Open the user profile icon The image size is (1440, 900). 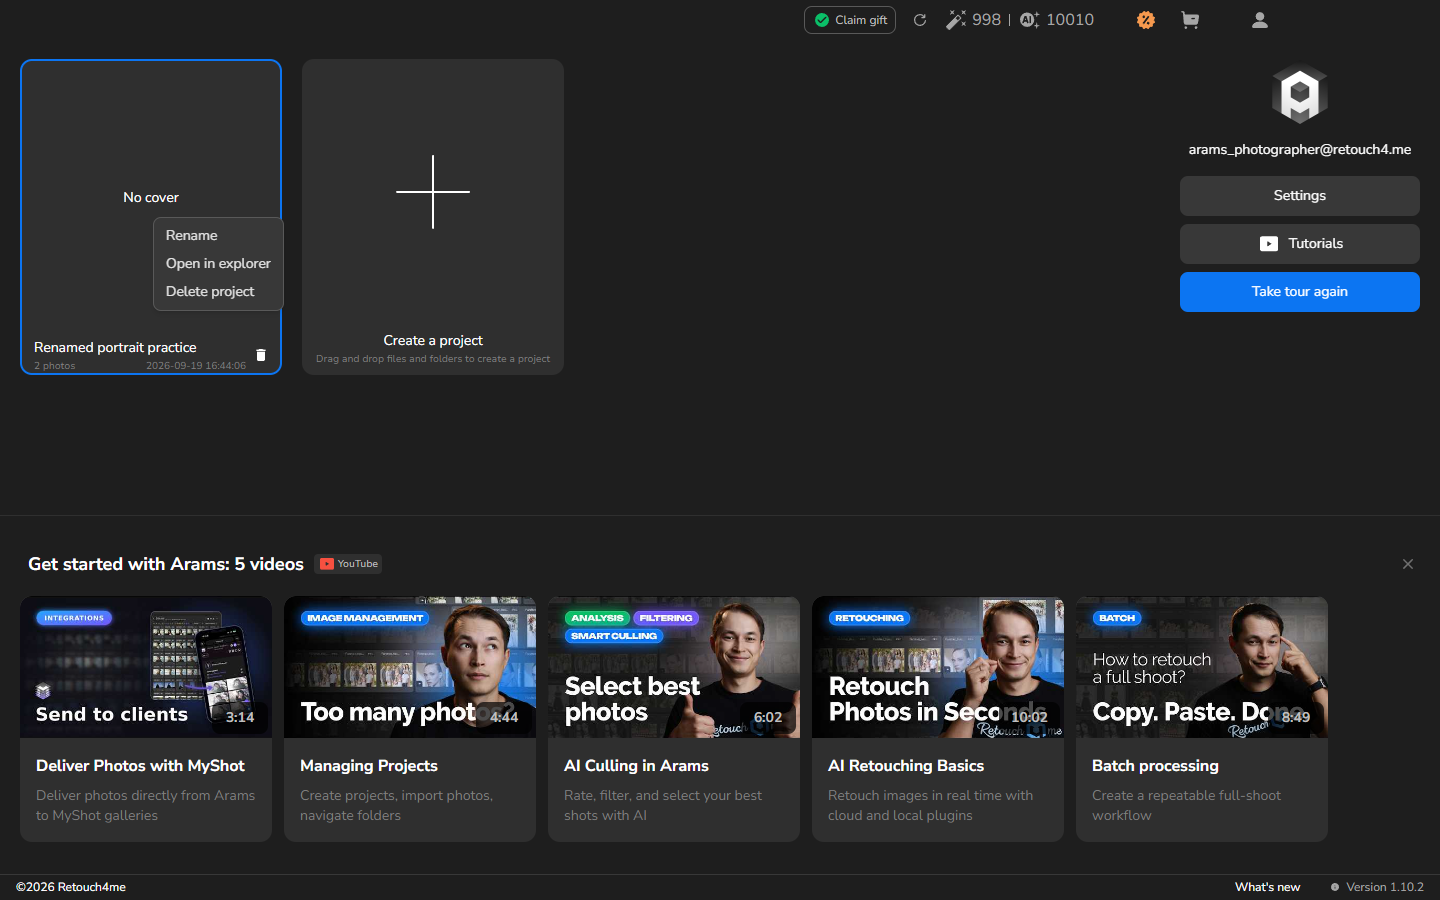pyautogui.click(x=1260, y=20)
